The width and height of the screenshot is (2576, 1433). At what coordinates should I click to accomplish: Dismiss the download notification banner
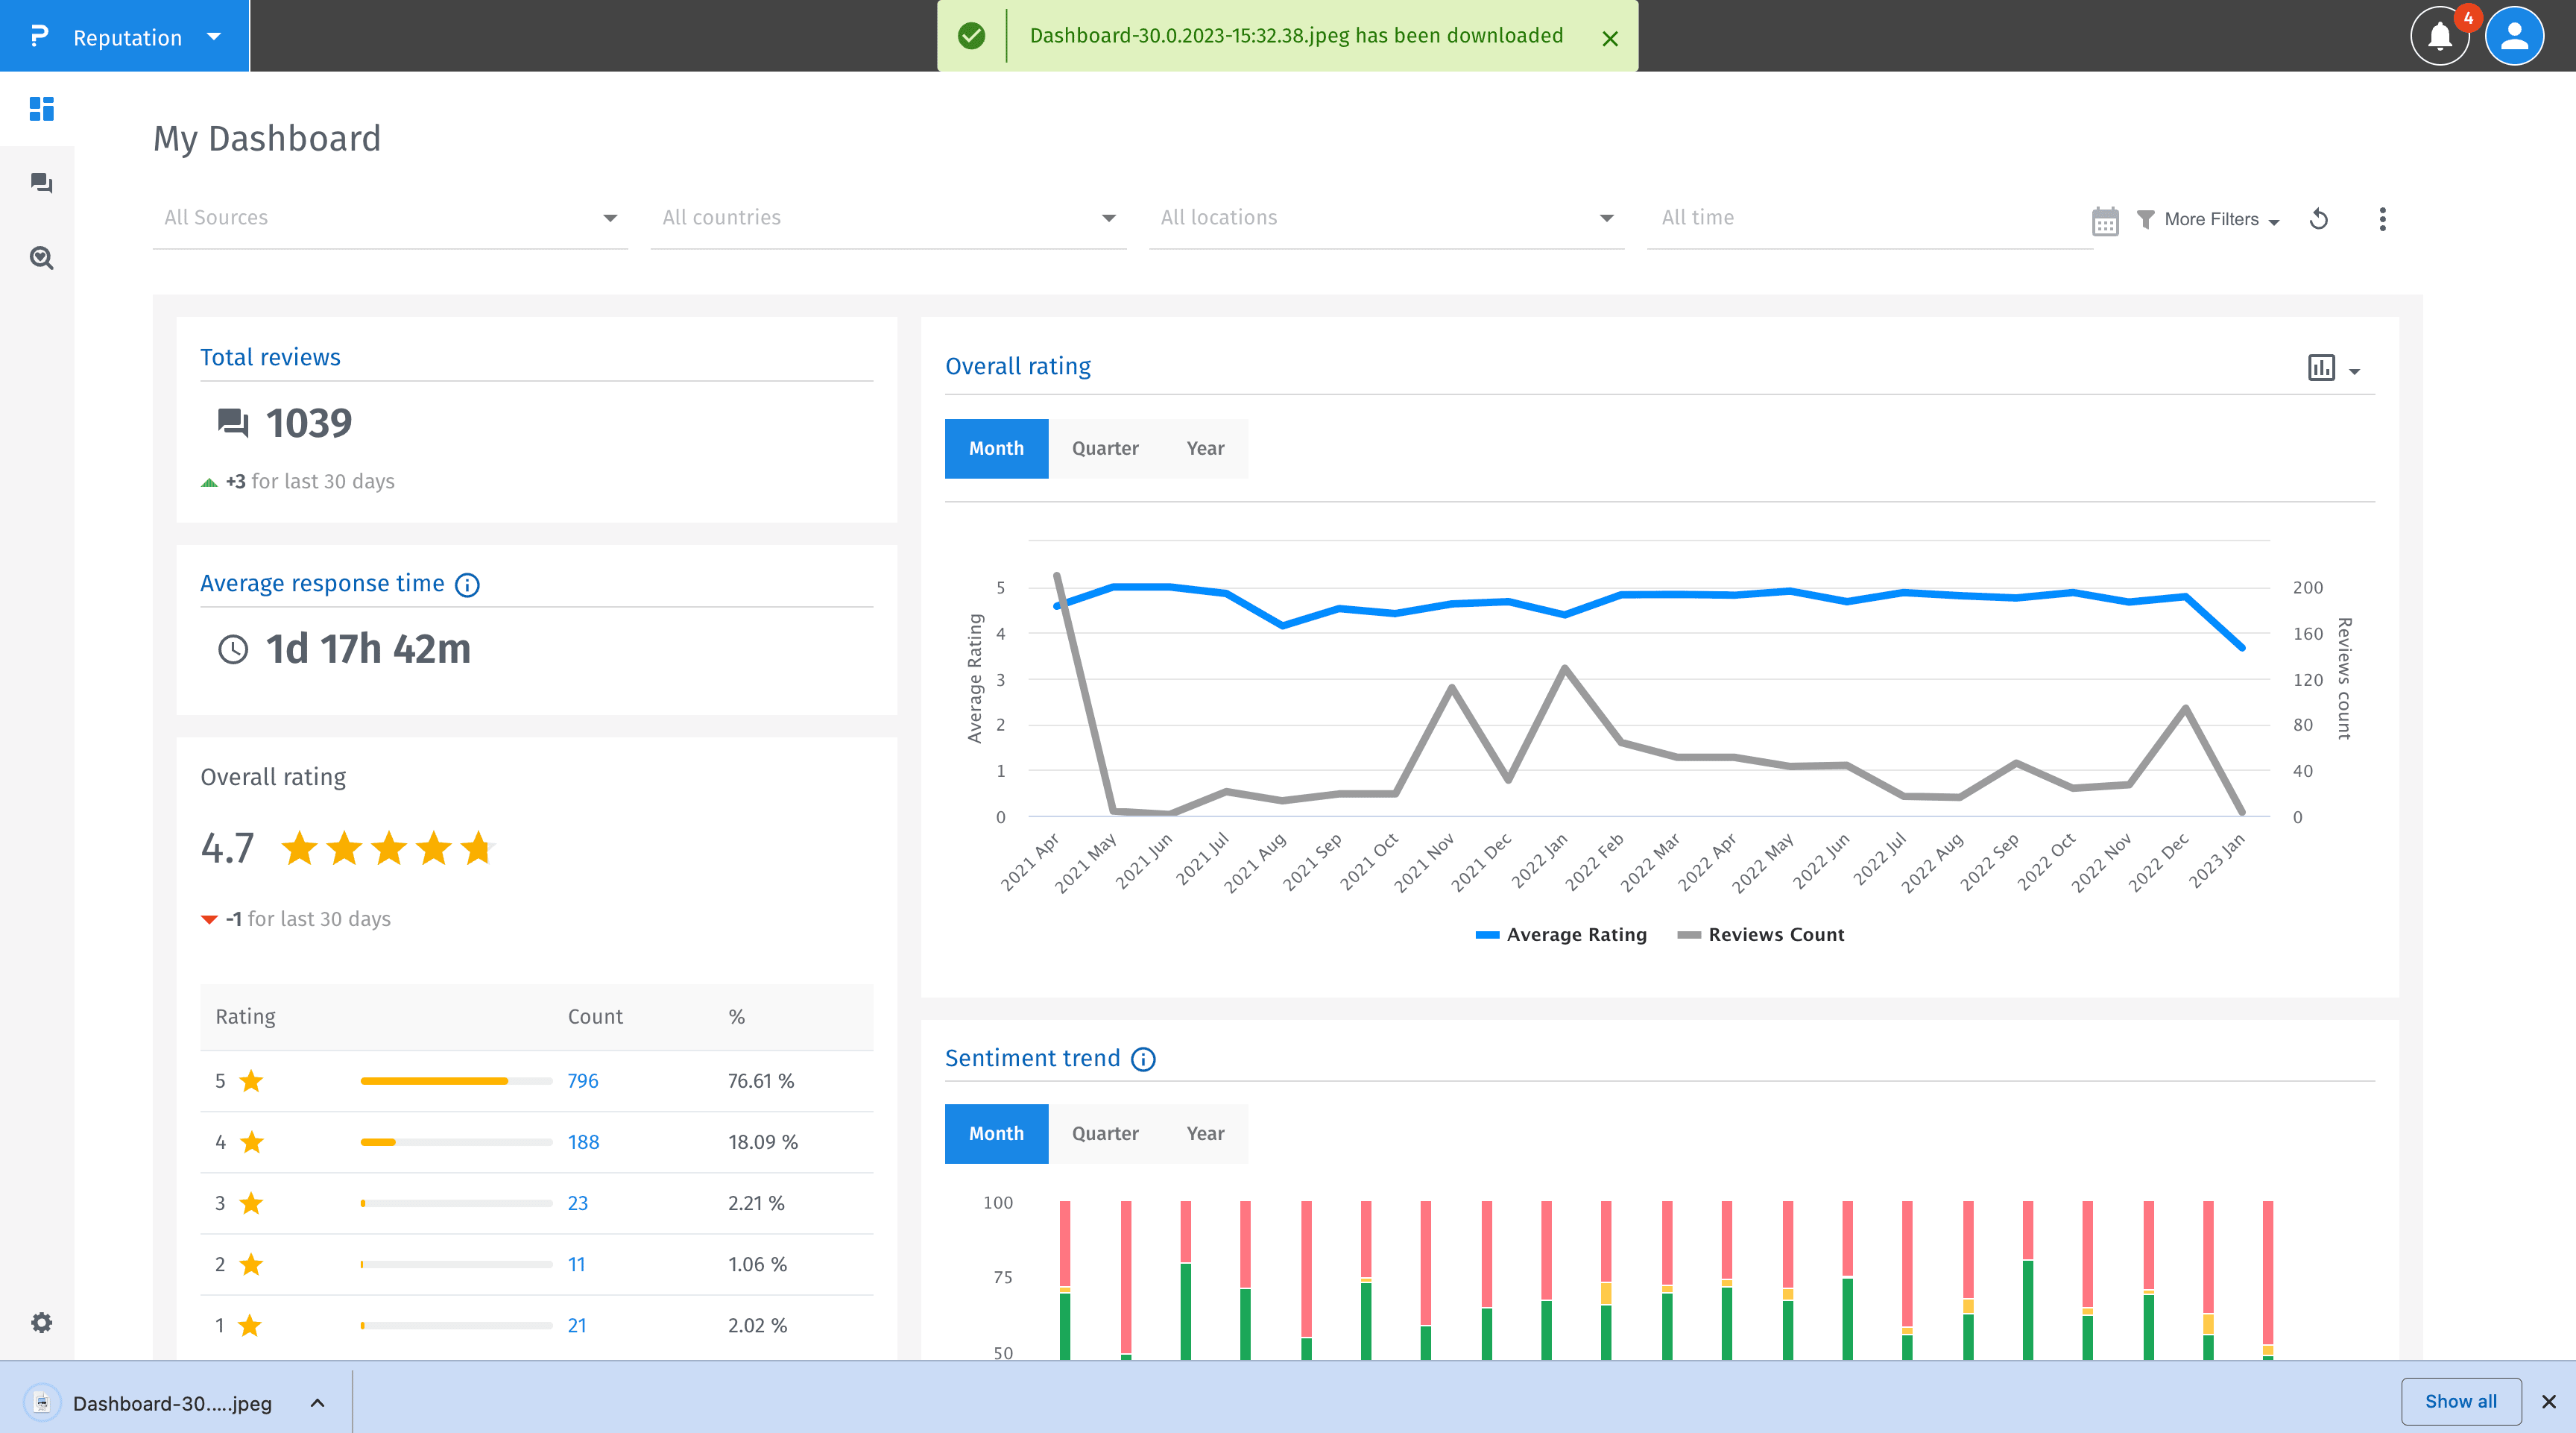1610,38
